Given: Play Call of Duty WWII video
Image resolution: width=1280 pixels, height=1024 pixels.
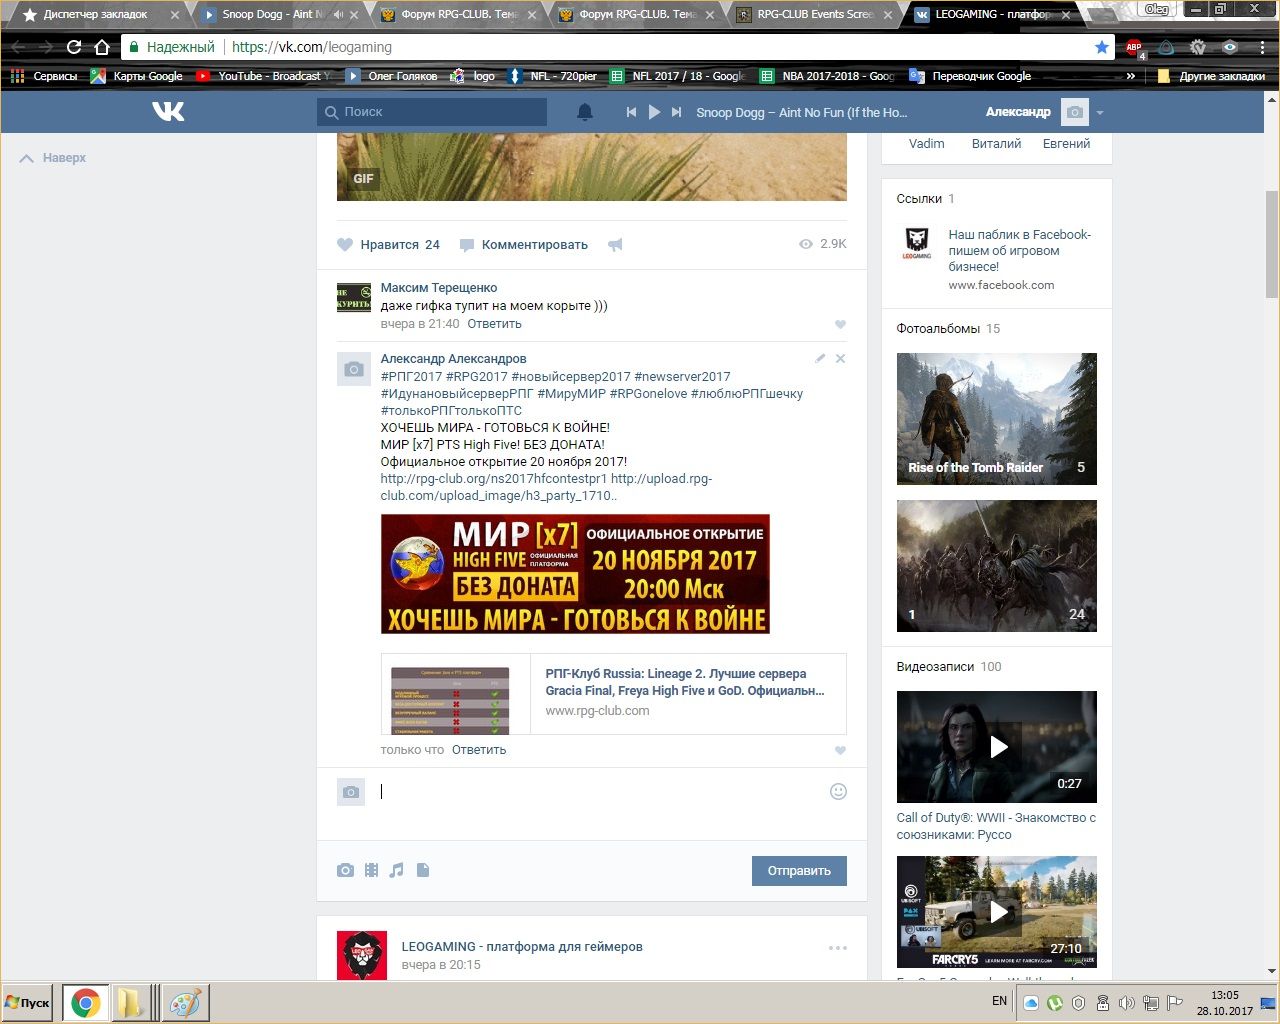Looking at the screenshot, I should tap(997, 747).
